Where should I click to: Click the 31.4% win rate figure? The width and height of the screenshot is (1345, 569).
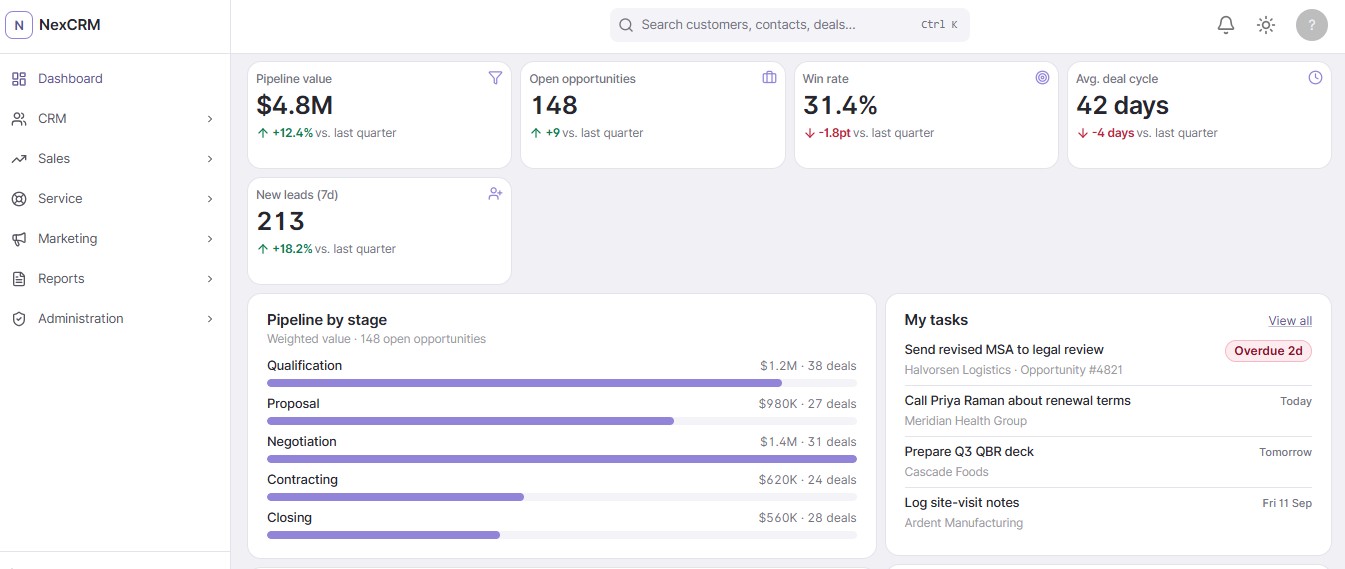coord(840,105)
